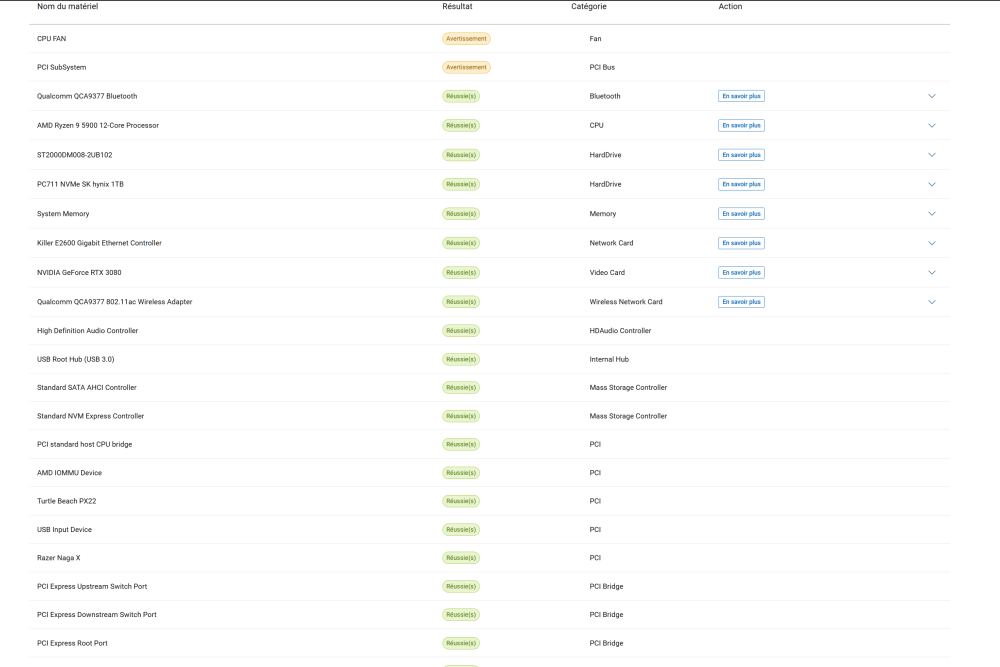Click the Internal Hub category cell
Image resolution: width=1000 pixels, height=667 pixels.
click(609, 359)
